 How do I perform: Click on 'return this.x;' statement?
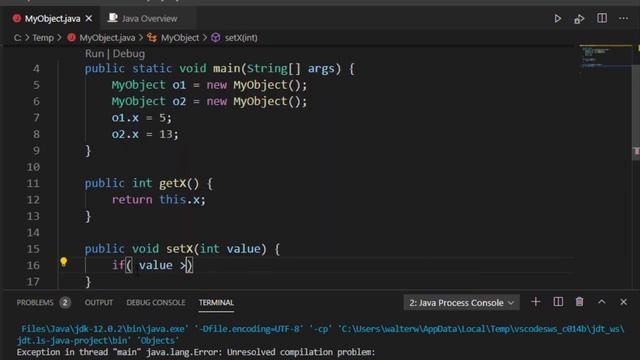[x=159, y=200]
